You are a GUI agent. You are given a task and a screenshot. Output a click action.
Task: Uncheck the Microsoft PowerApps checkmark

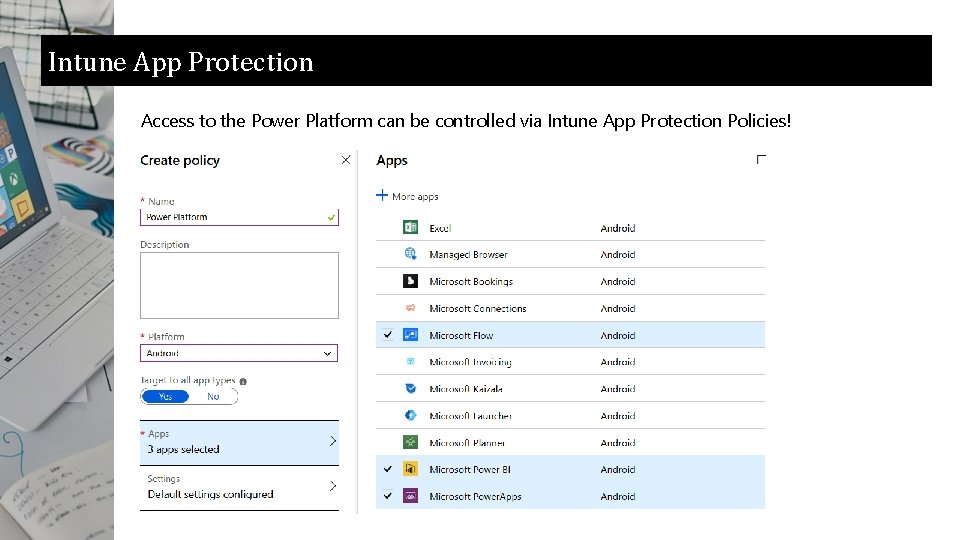pos(388,496)
